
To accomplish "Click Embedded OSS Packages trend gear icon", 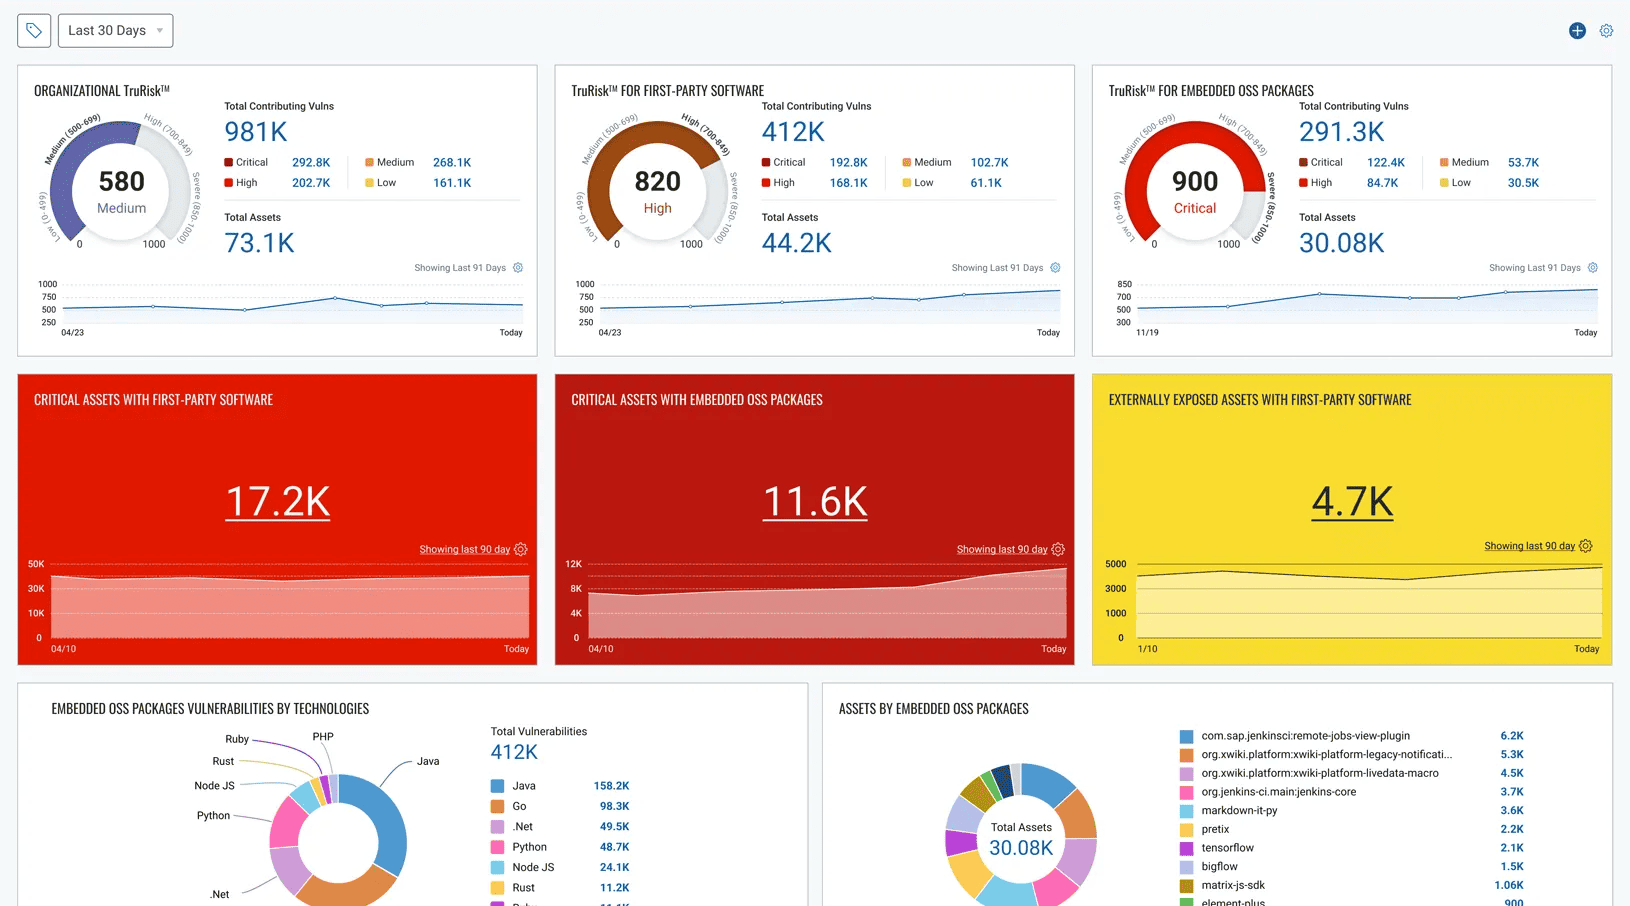I will point(1593,268).
